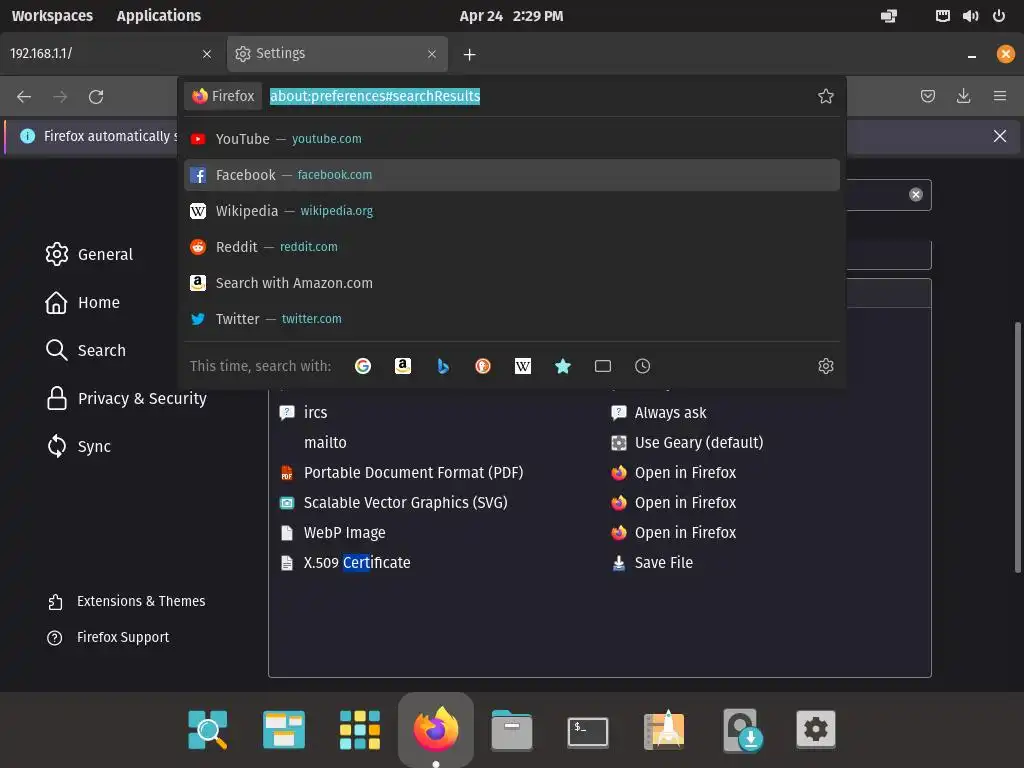Choose Search with Amazon.com
Viewport: 1024px width, 768px height.
pos(512,283)
